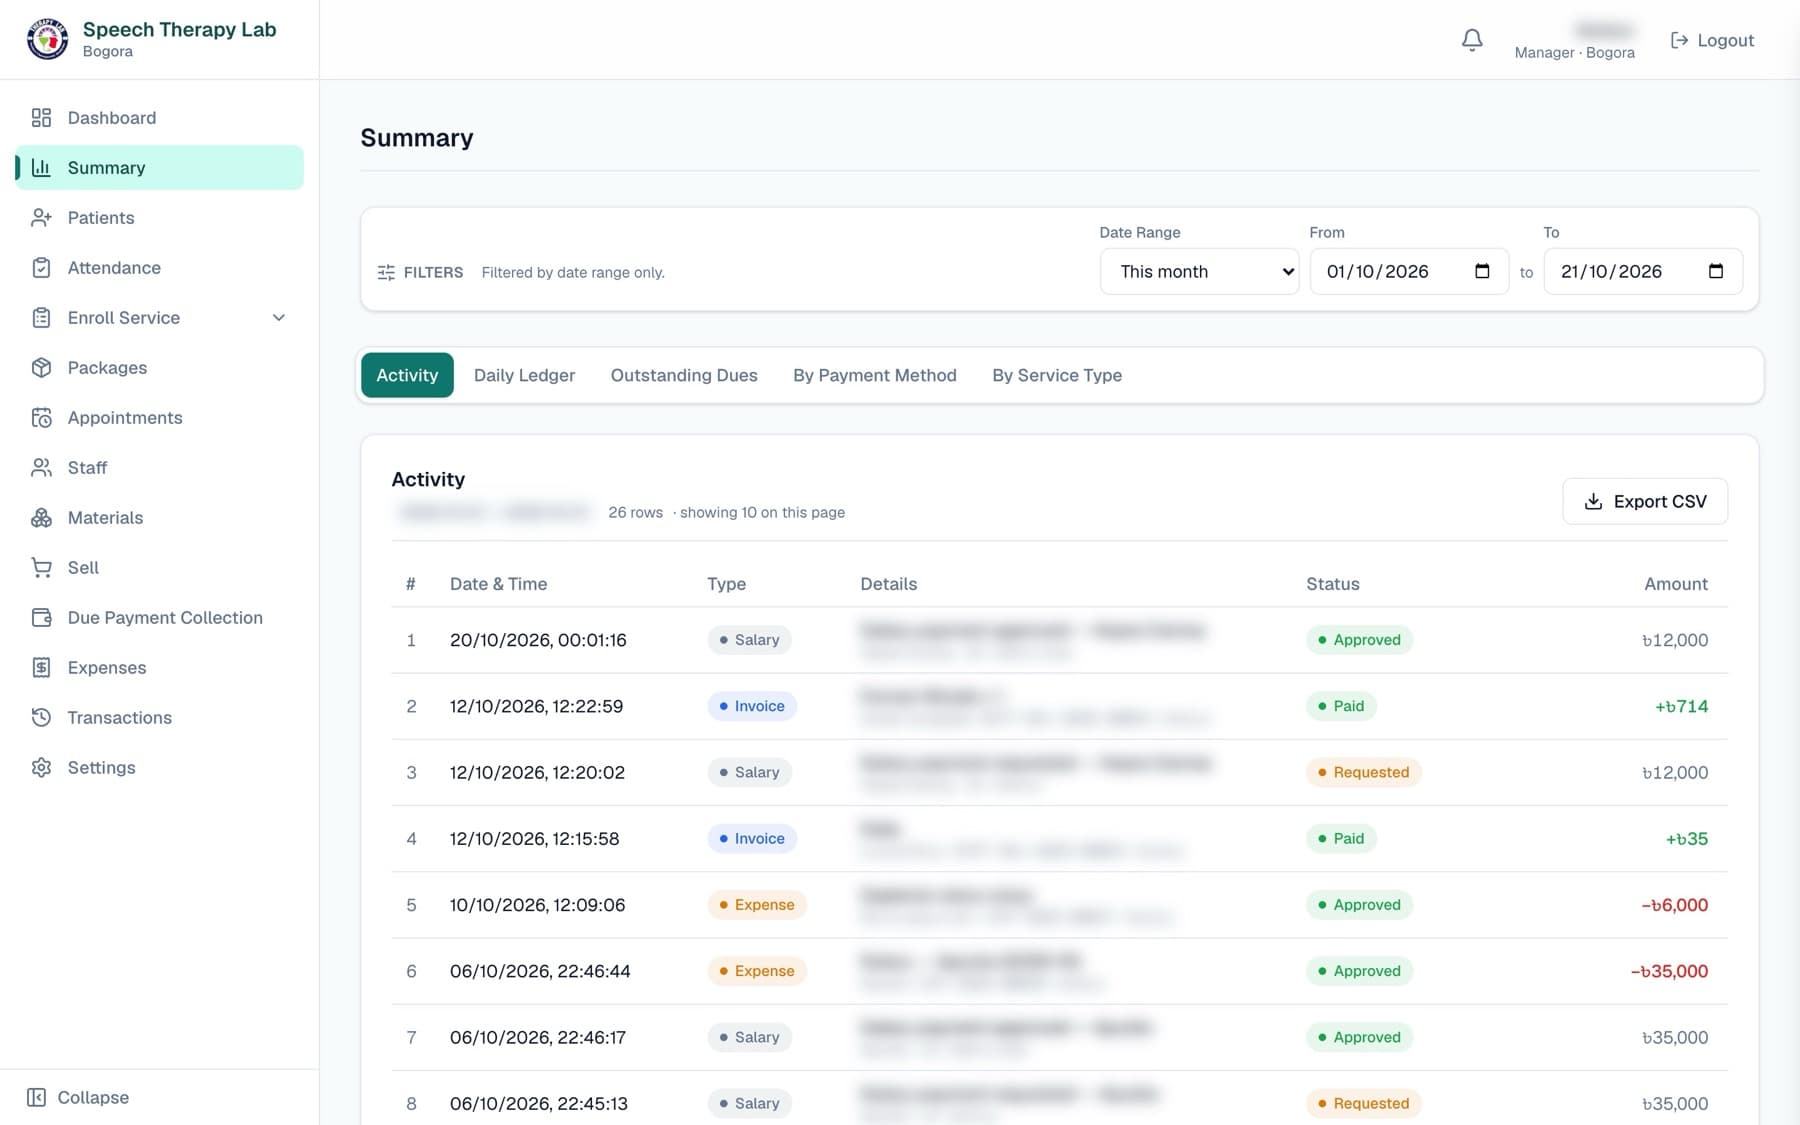This screenshot has width=1800, height=1125.
Task: Switch to the Daily Ledger tab
Action: point(524,375)
